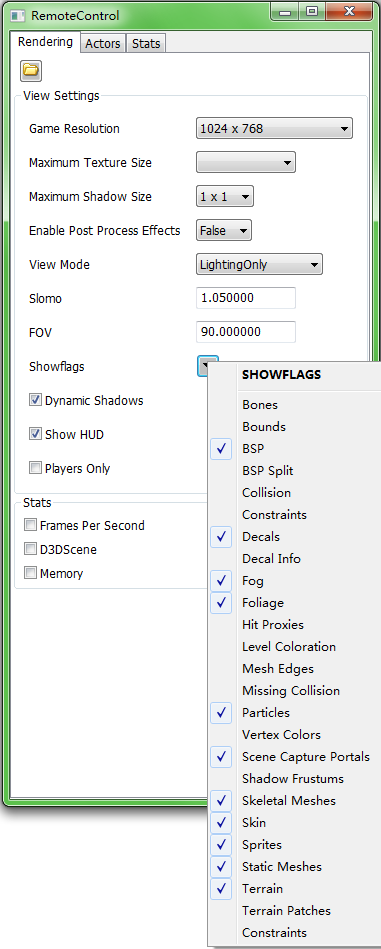This screenshot has width=381, height=949.
Task: Switch to the Actors tab
Action: click(103, 44)
